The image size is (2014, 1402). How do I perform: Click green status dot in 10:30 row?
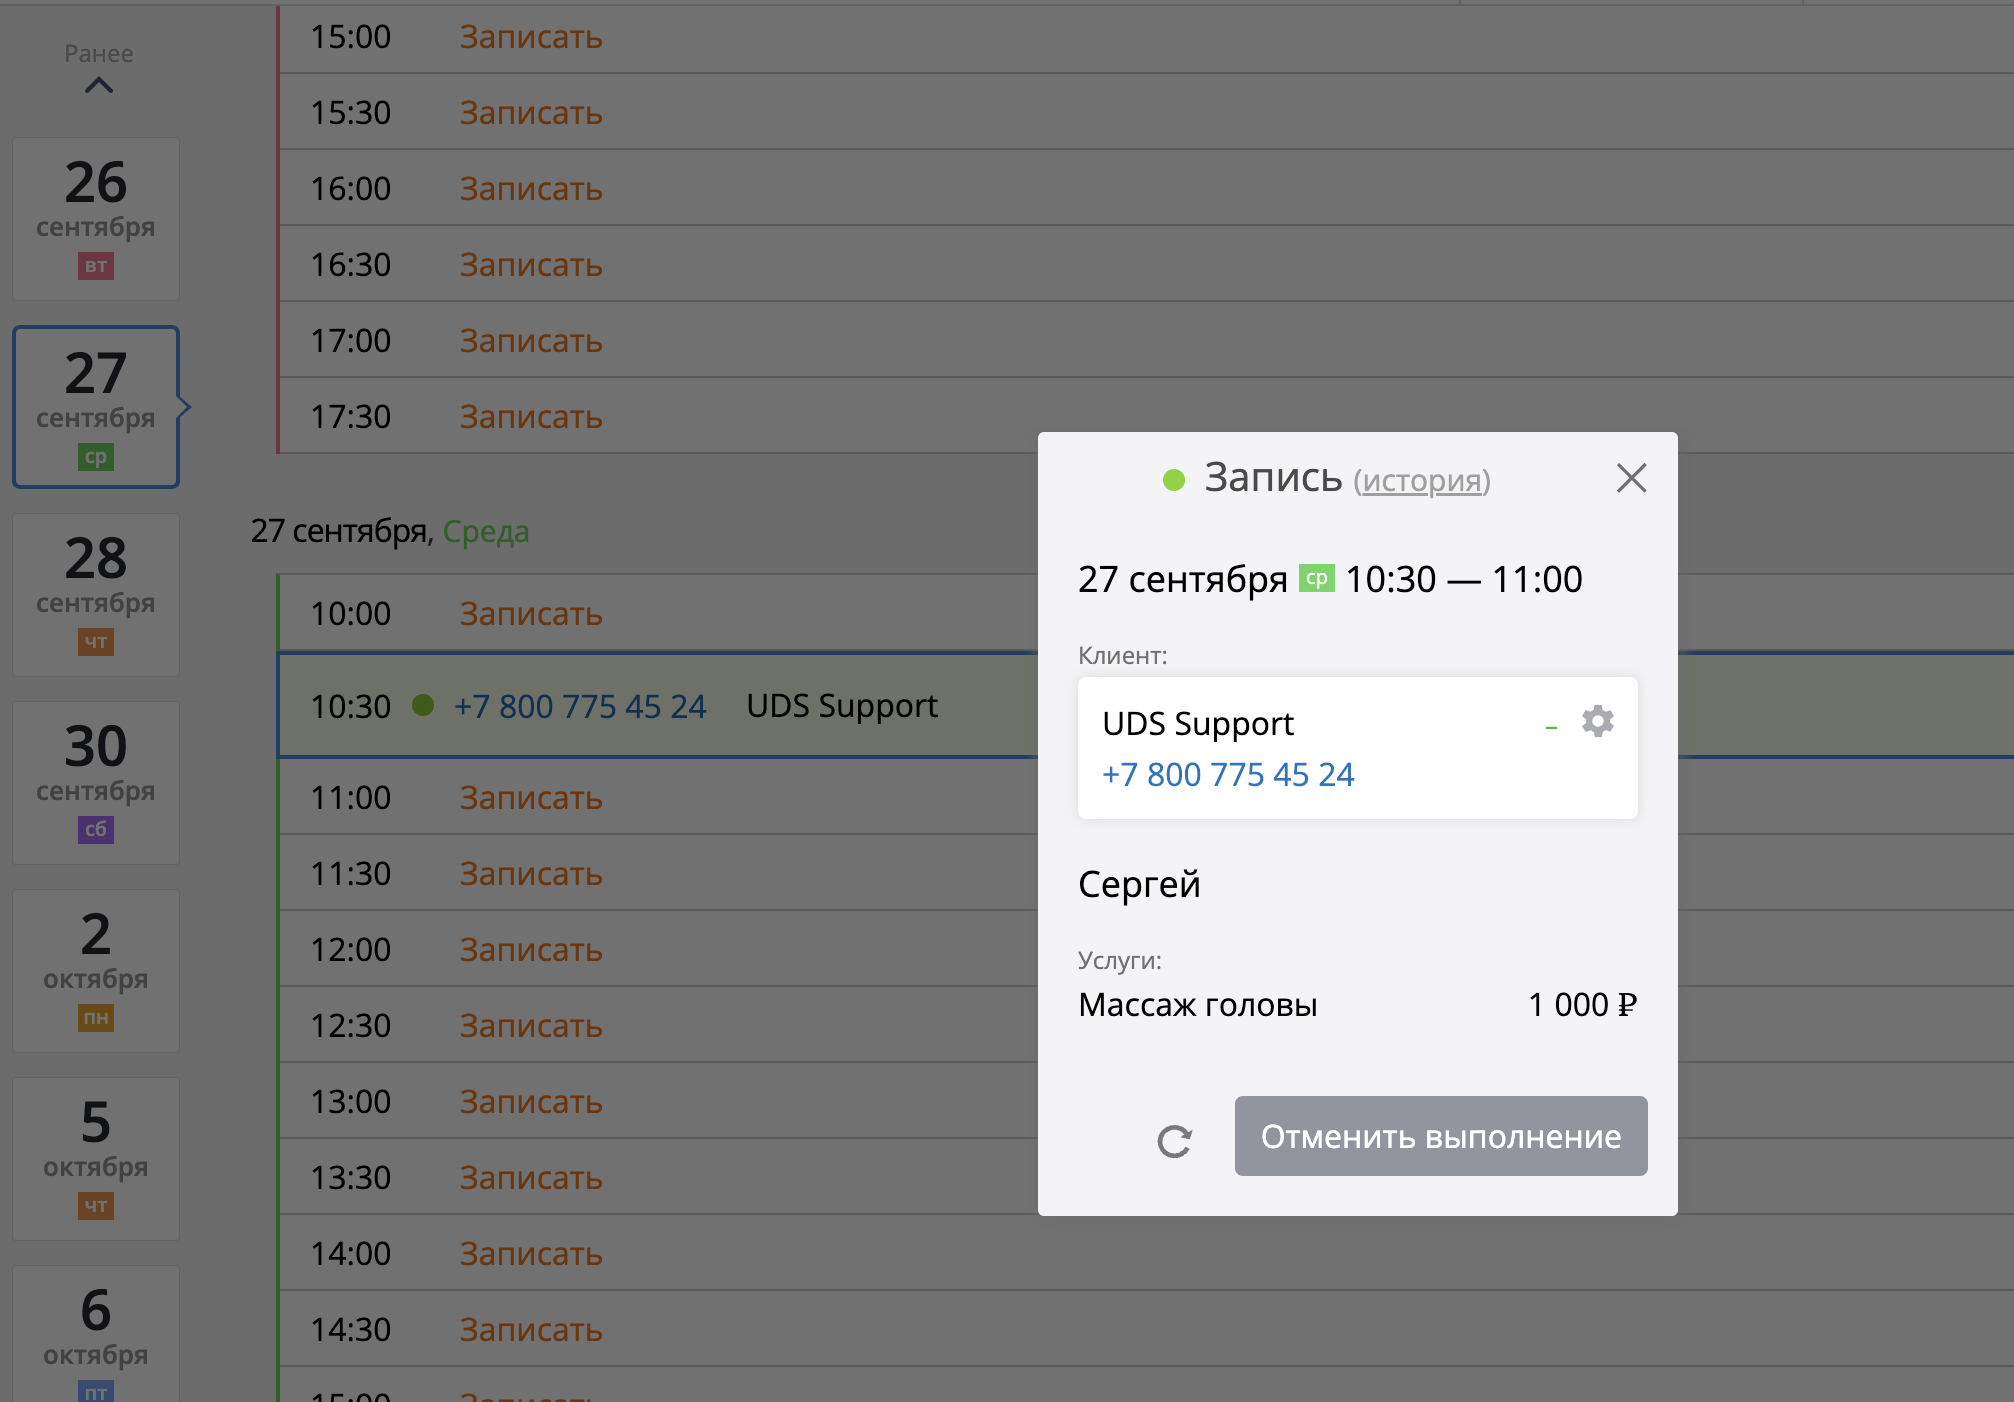(423, 705)
